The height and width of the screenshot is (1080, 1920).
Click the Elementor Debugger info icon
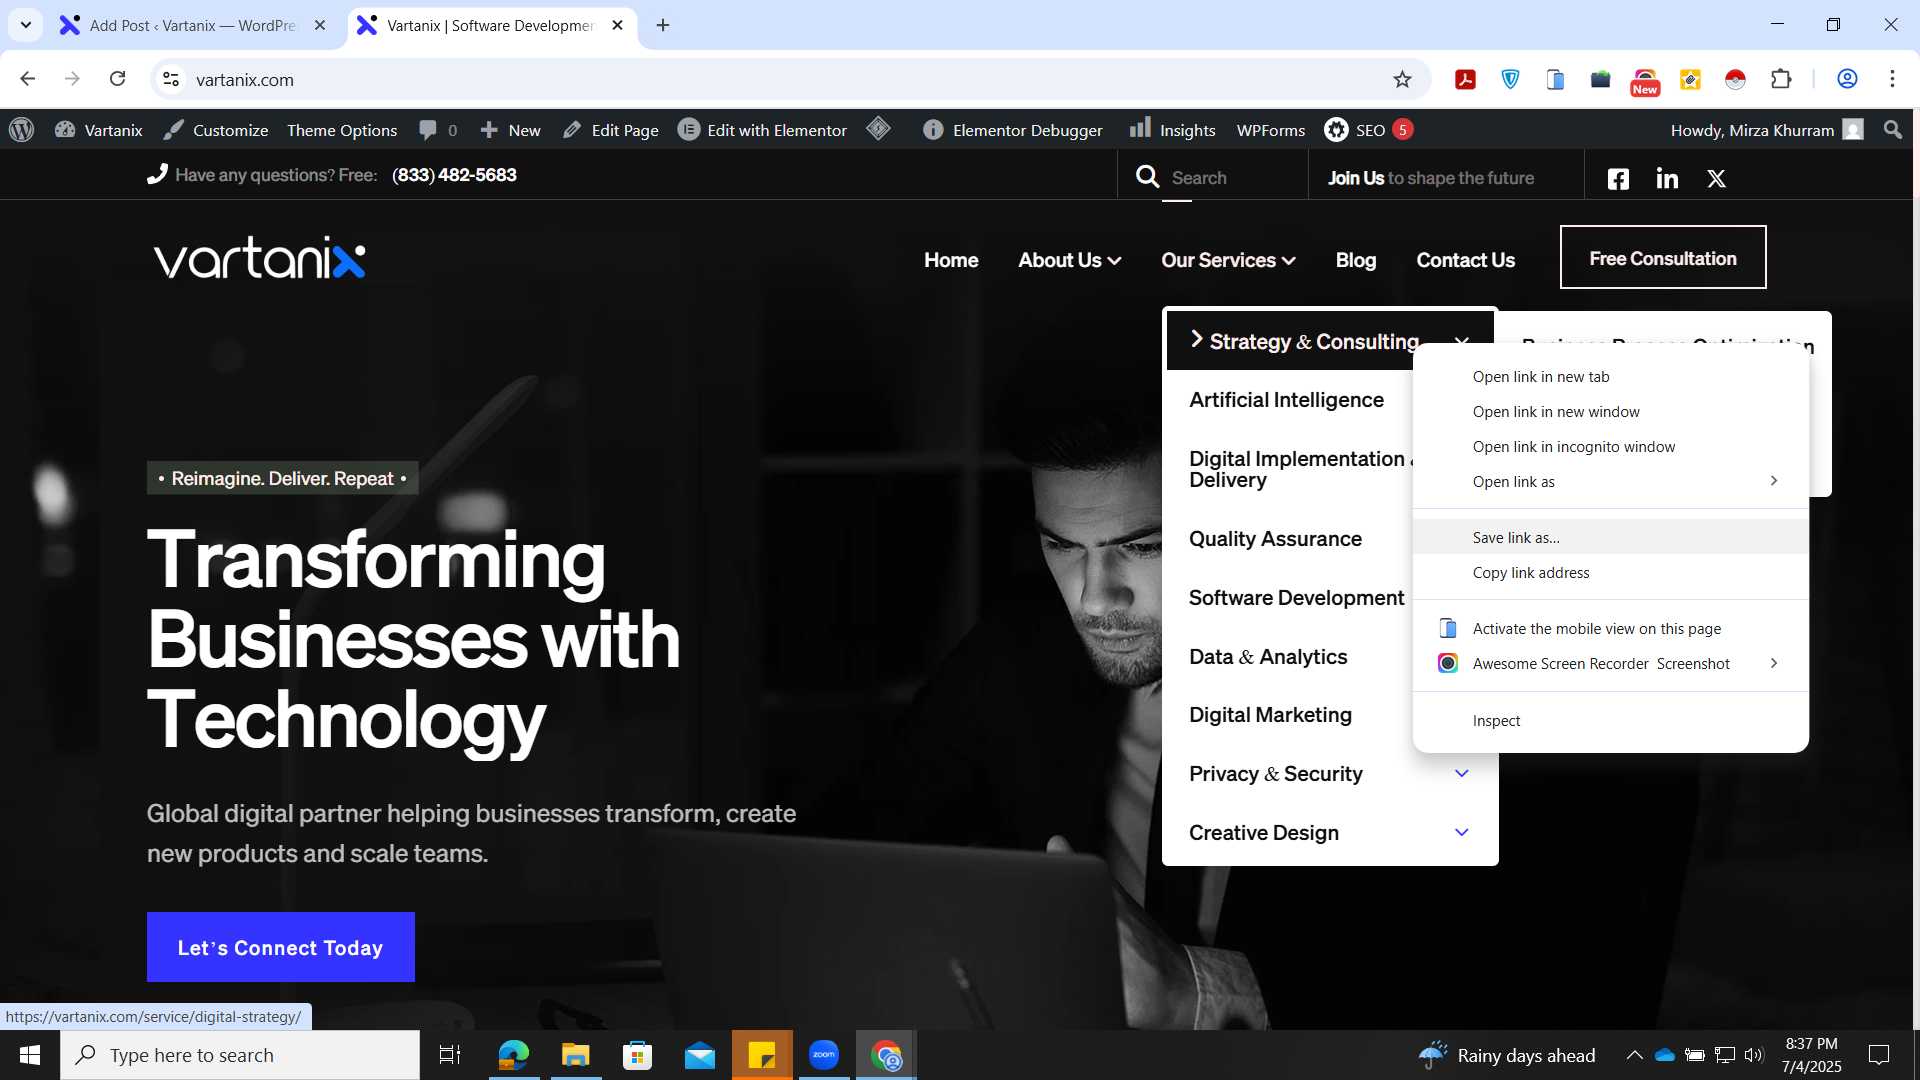point(932,130)
